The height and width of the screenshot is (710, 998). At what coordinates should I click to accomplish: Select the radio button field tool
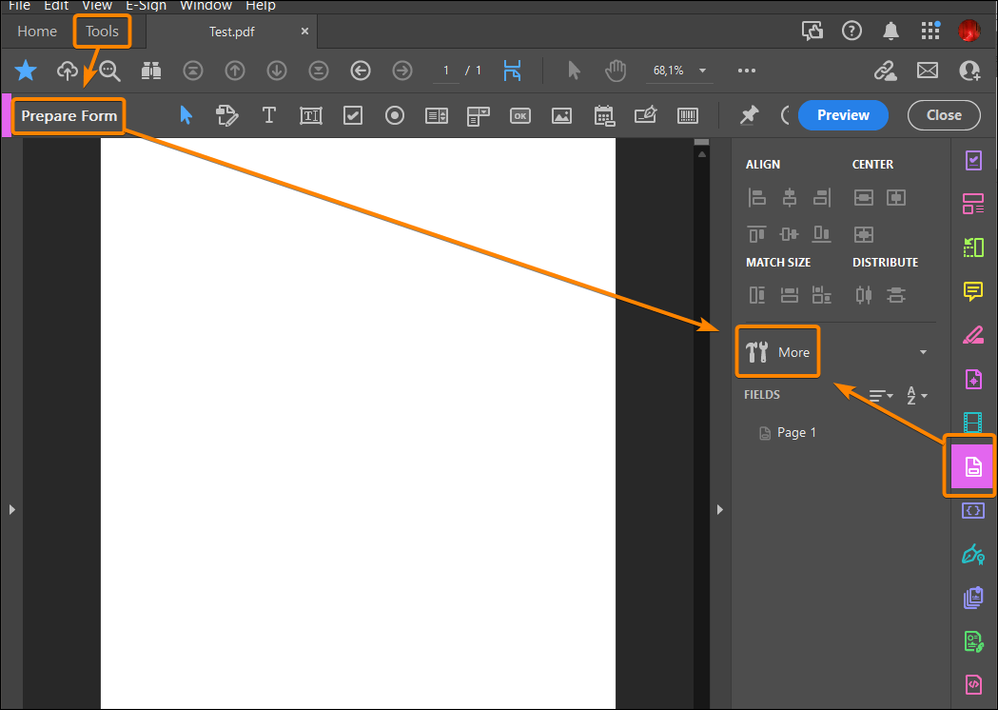[395, 116]
